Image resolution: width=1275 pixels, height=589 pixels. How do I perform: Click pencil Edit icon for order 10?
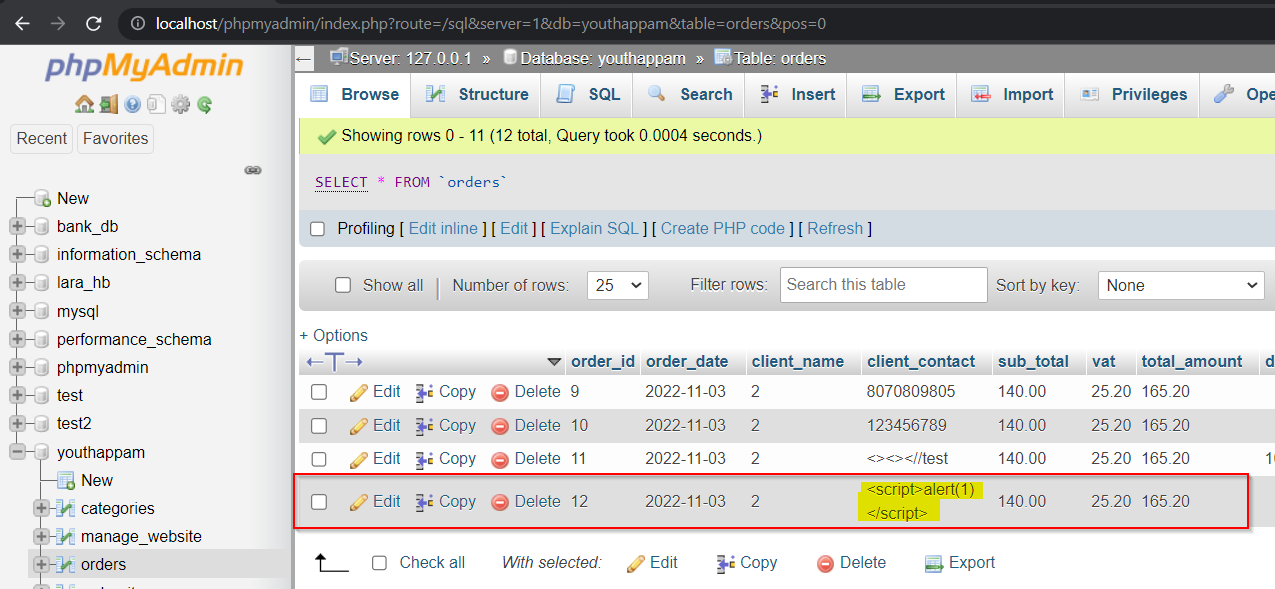pyautogui.click(x=359, y=425)
